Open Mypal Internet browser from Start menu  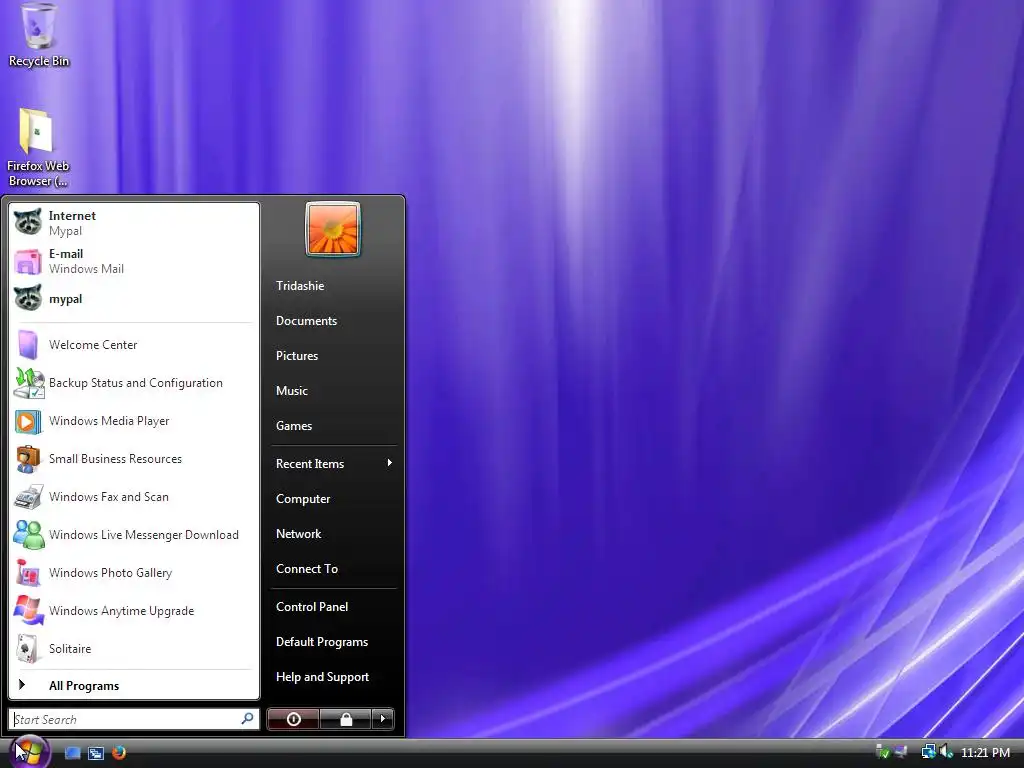pos(134,223)
